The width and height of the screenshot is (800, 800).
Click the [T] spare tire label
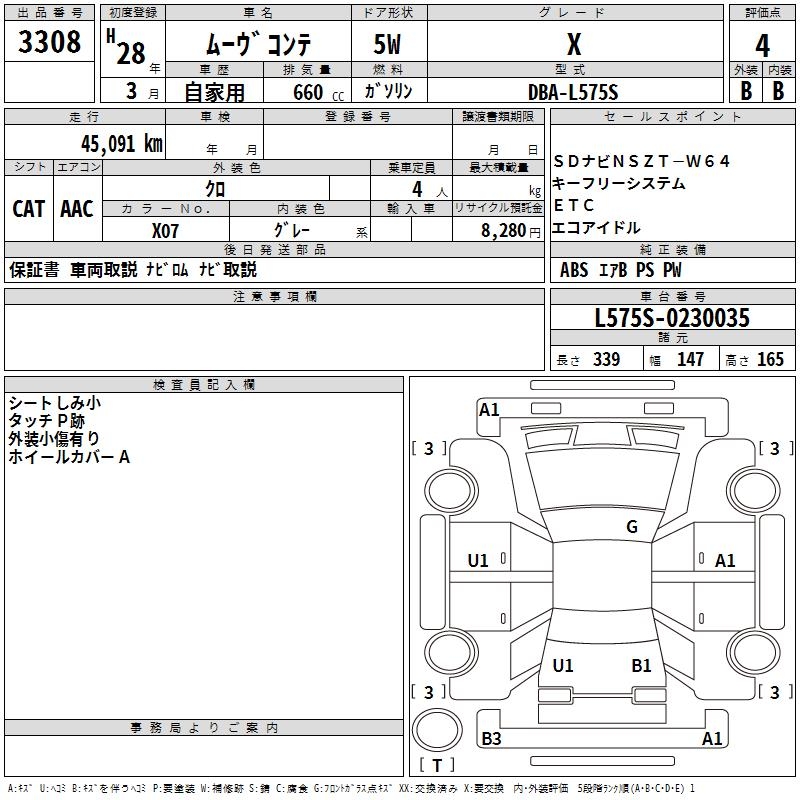437,765
